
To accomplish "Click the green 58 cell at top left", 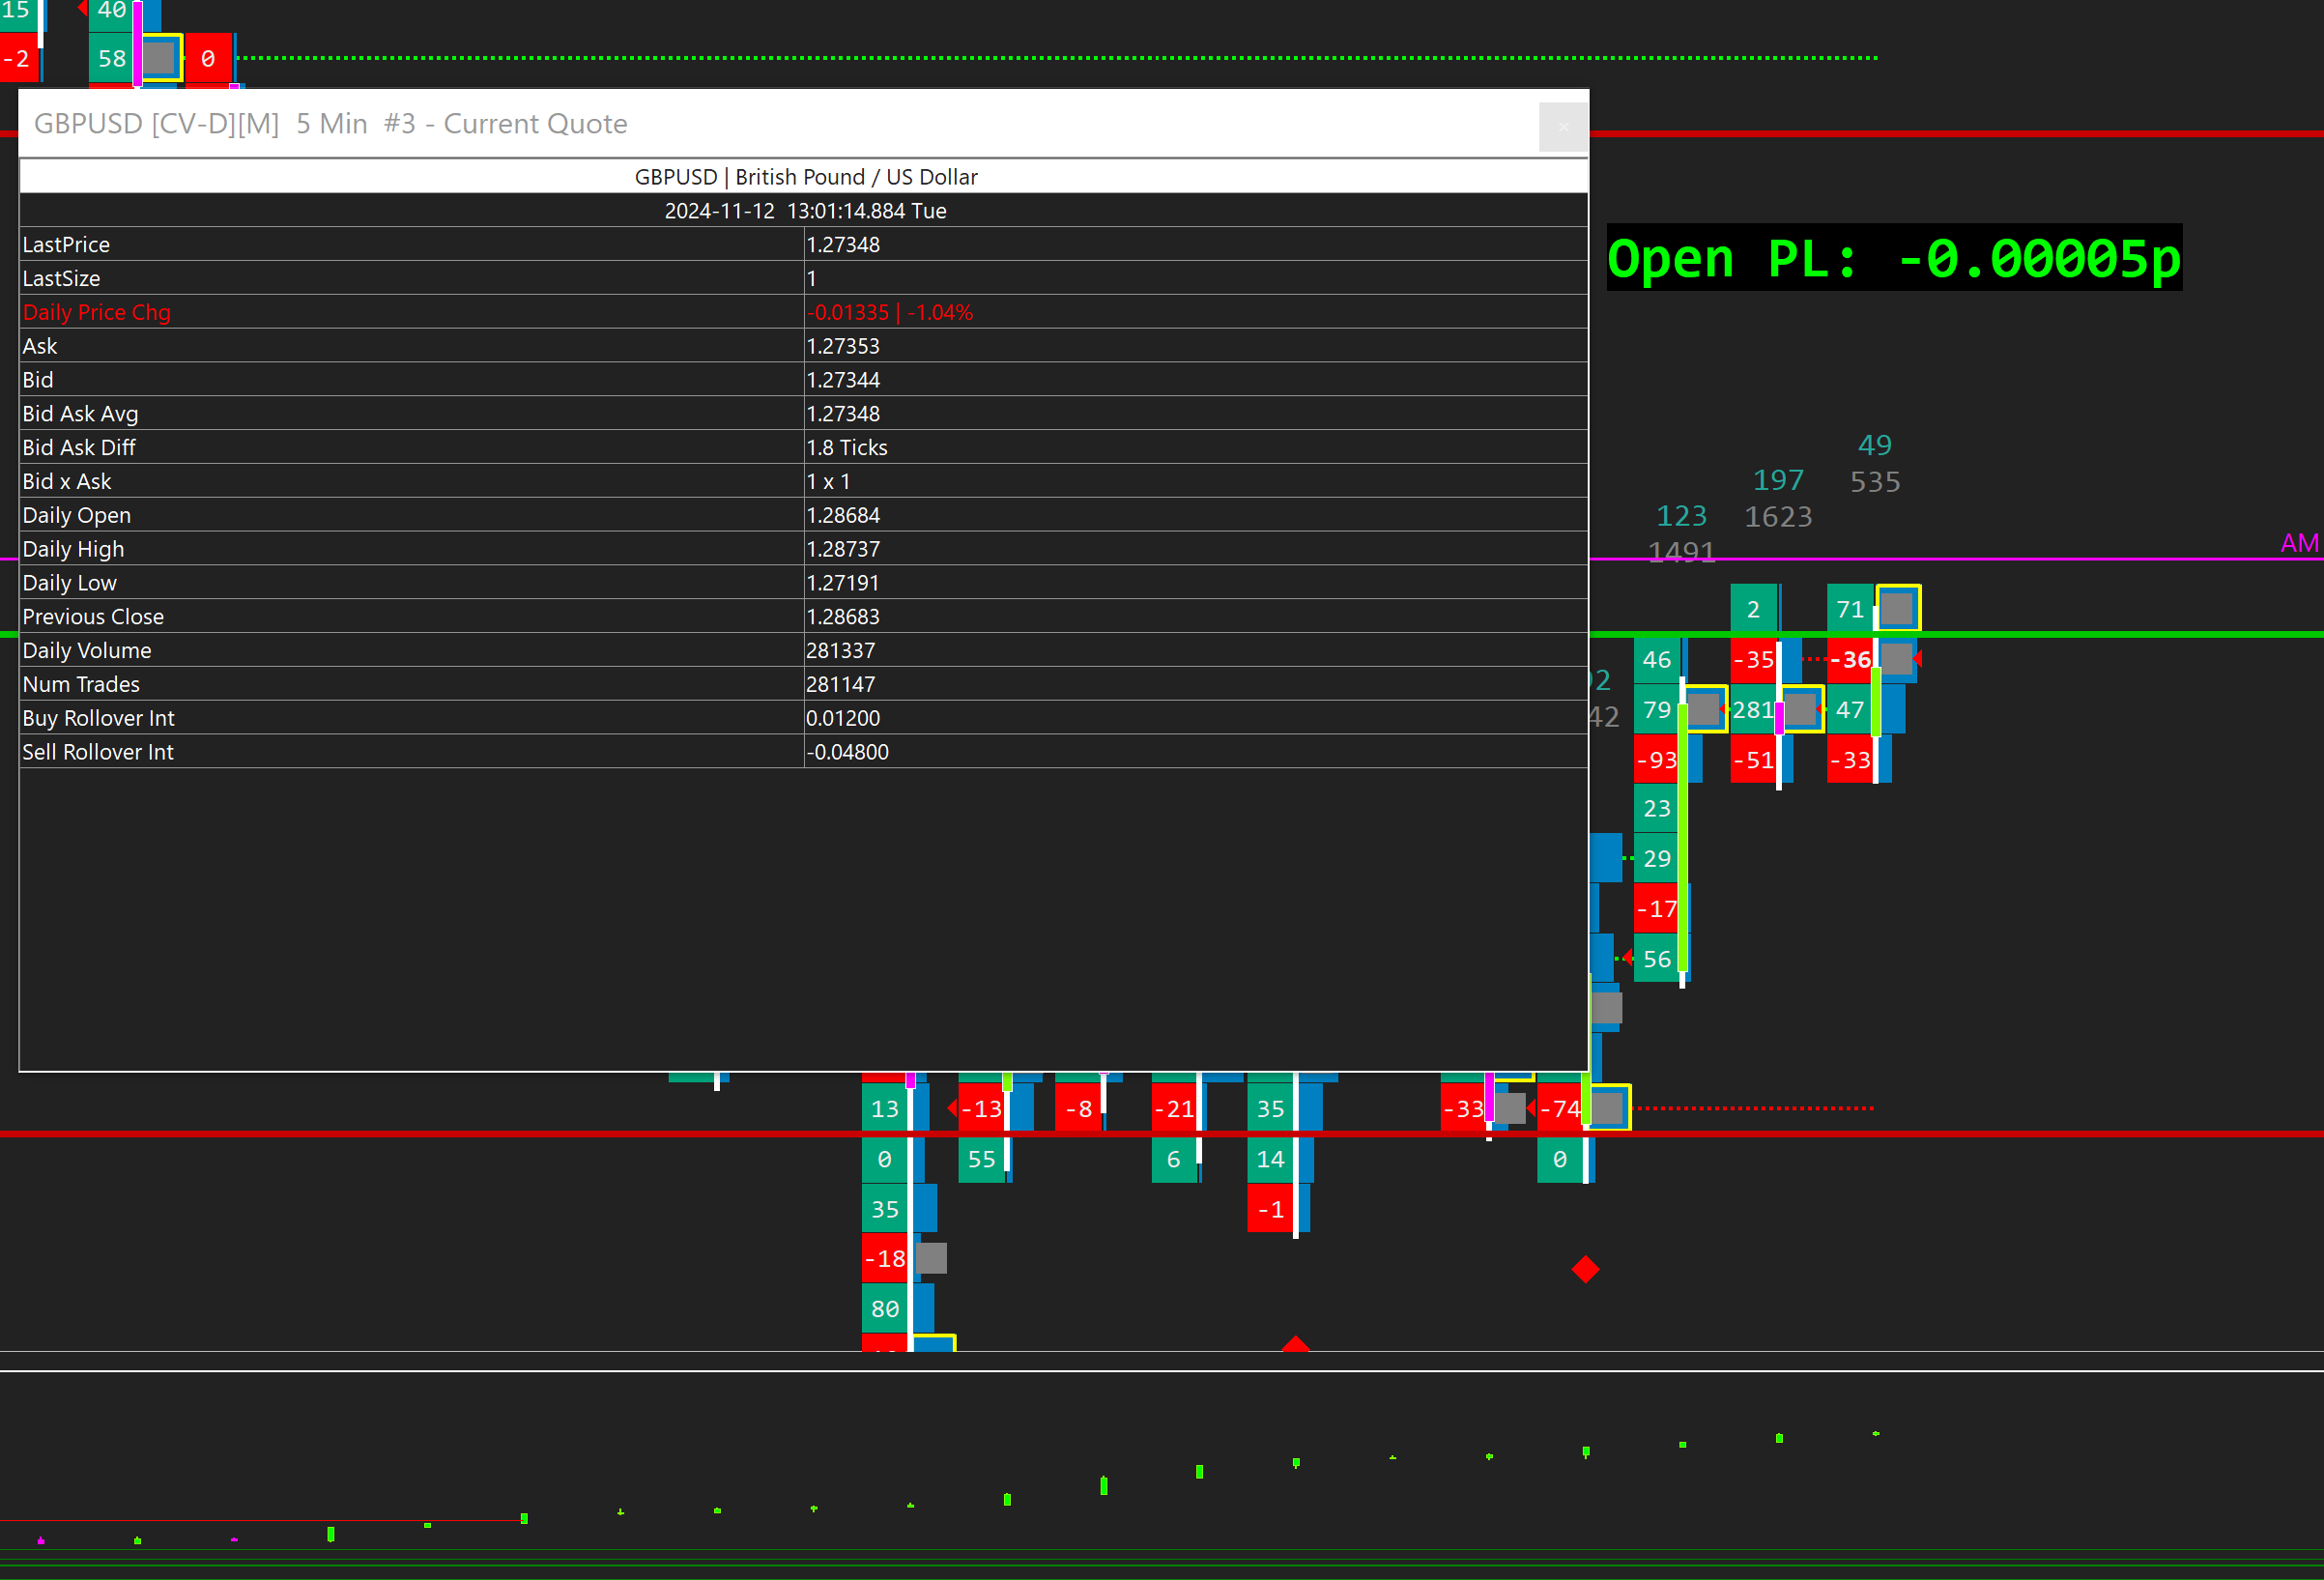I will [x=111, y=59].
